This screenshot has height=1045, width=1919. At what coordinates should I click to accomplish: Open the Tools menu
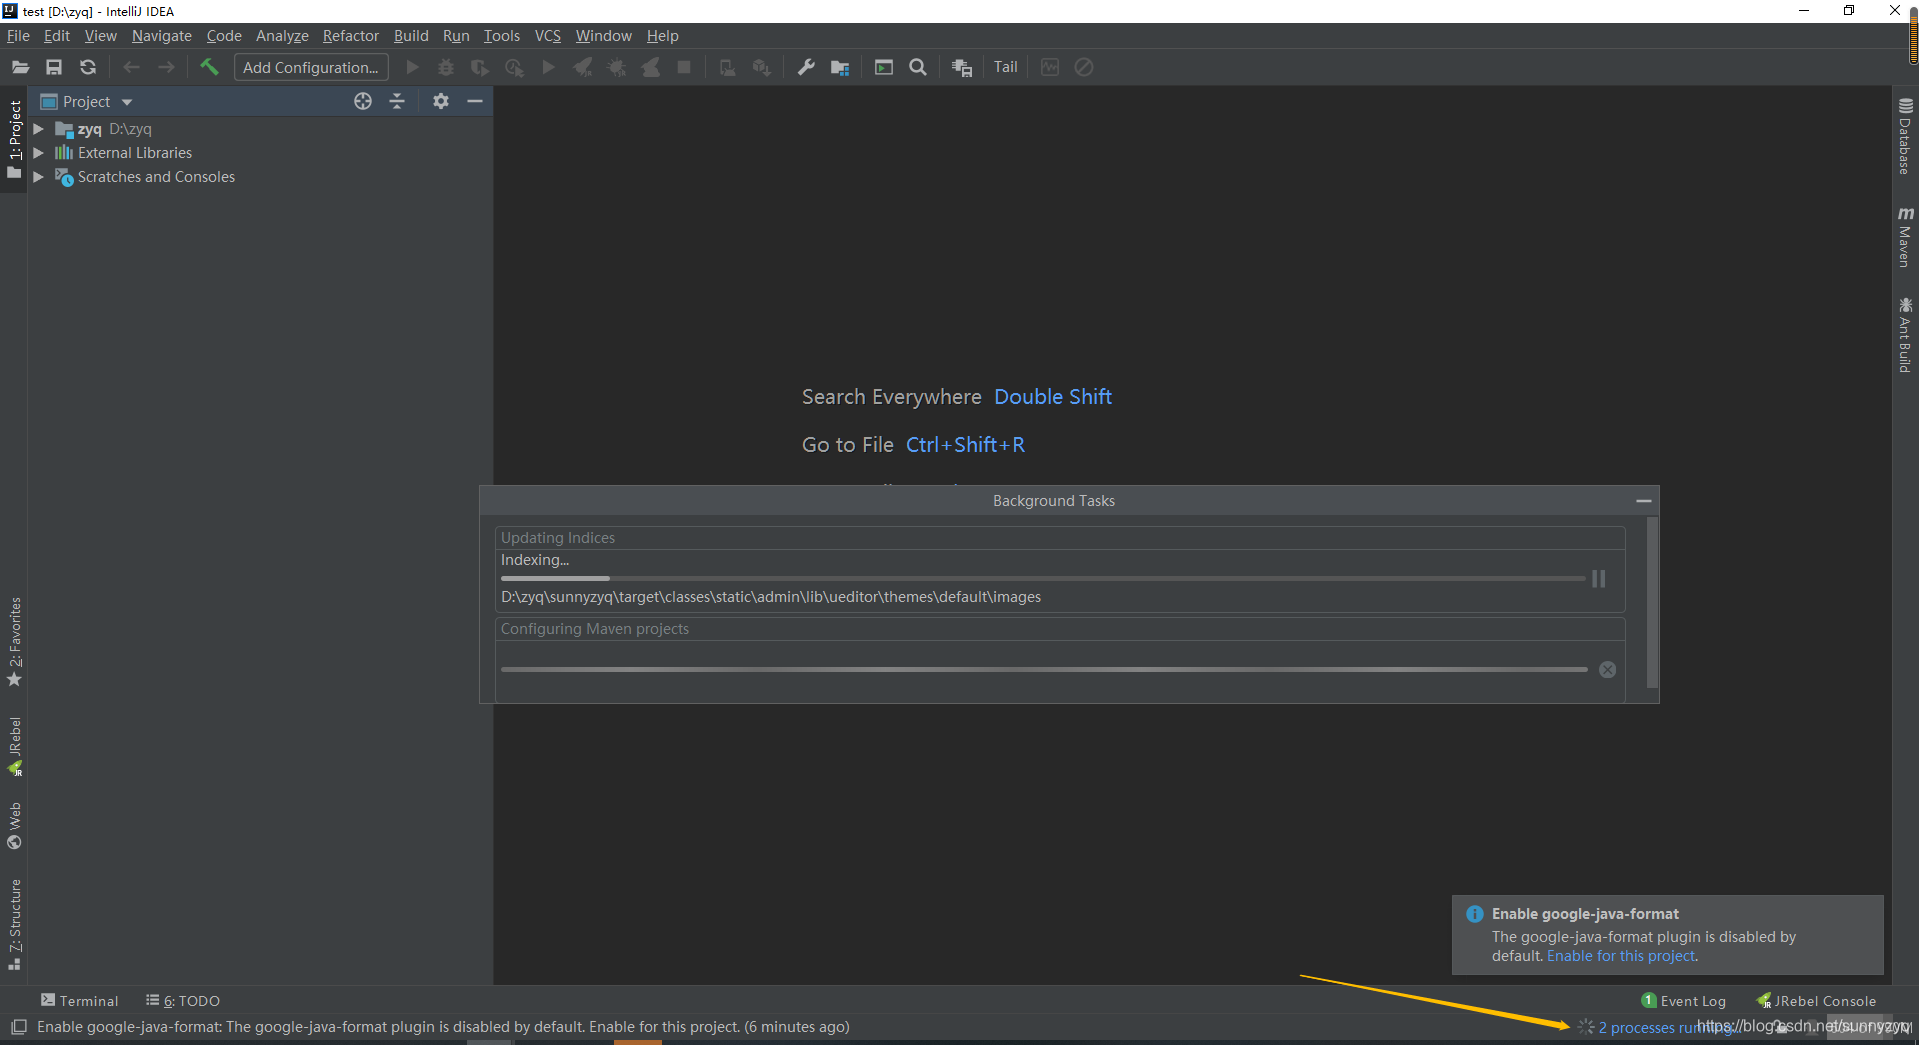pos(502,36)
